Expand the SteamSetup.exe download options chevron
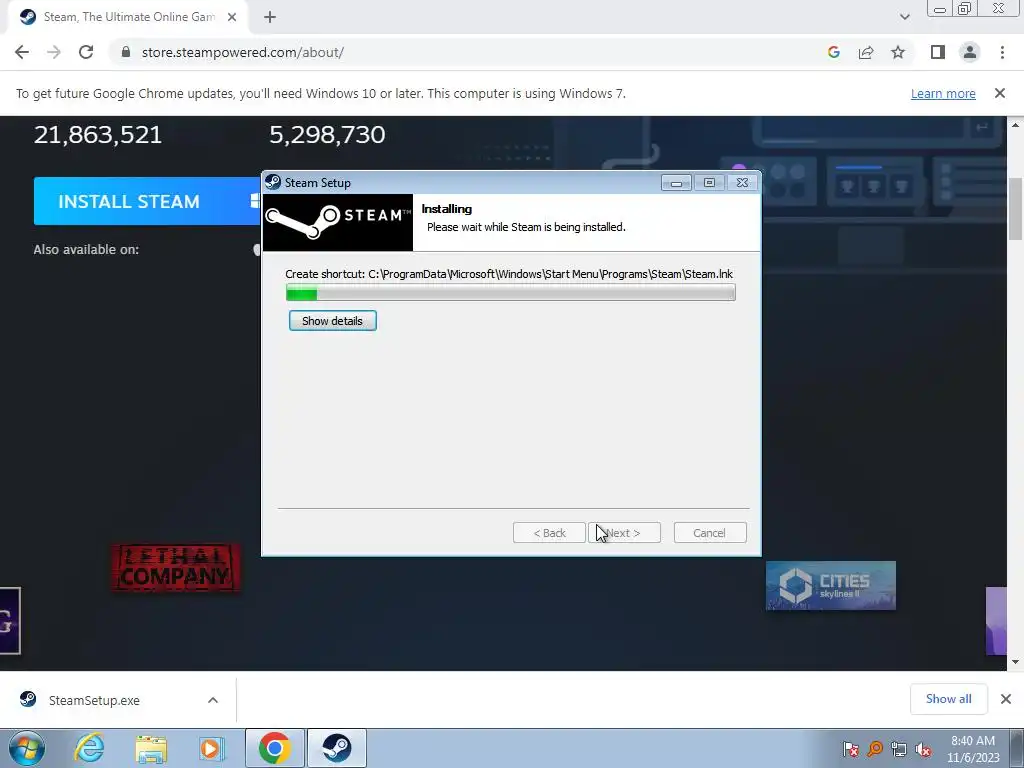 (213, 700)
